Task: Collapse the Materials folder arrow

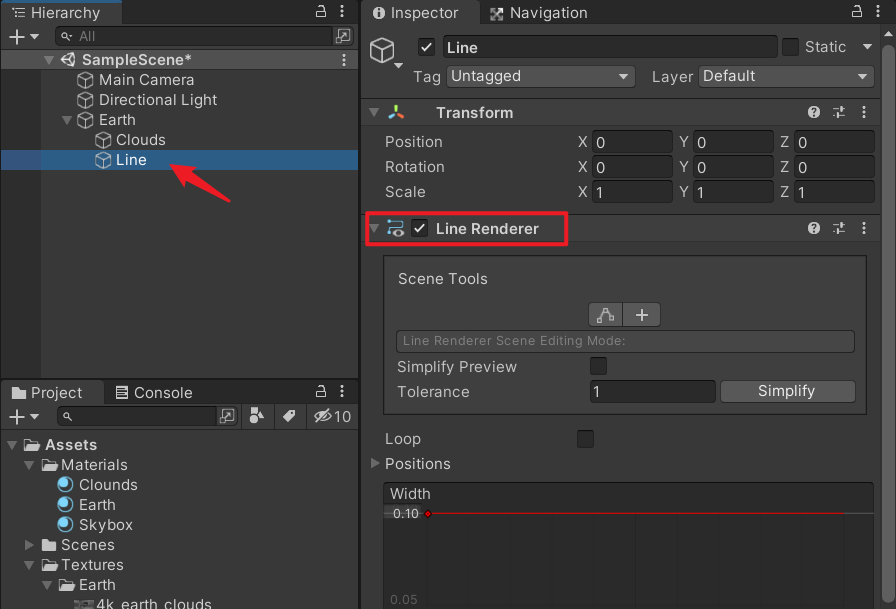Action: click(29, 465)
